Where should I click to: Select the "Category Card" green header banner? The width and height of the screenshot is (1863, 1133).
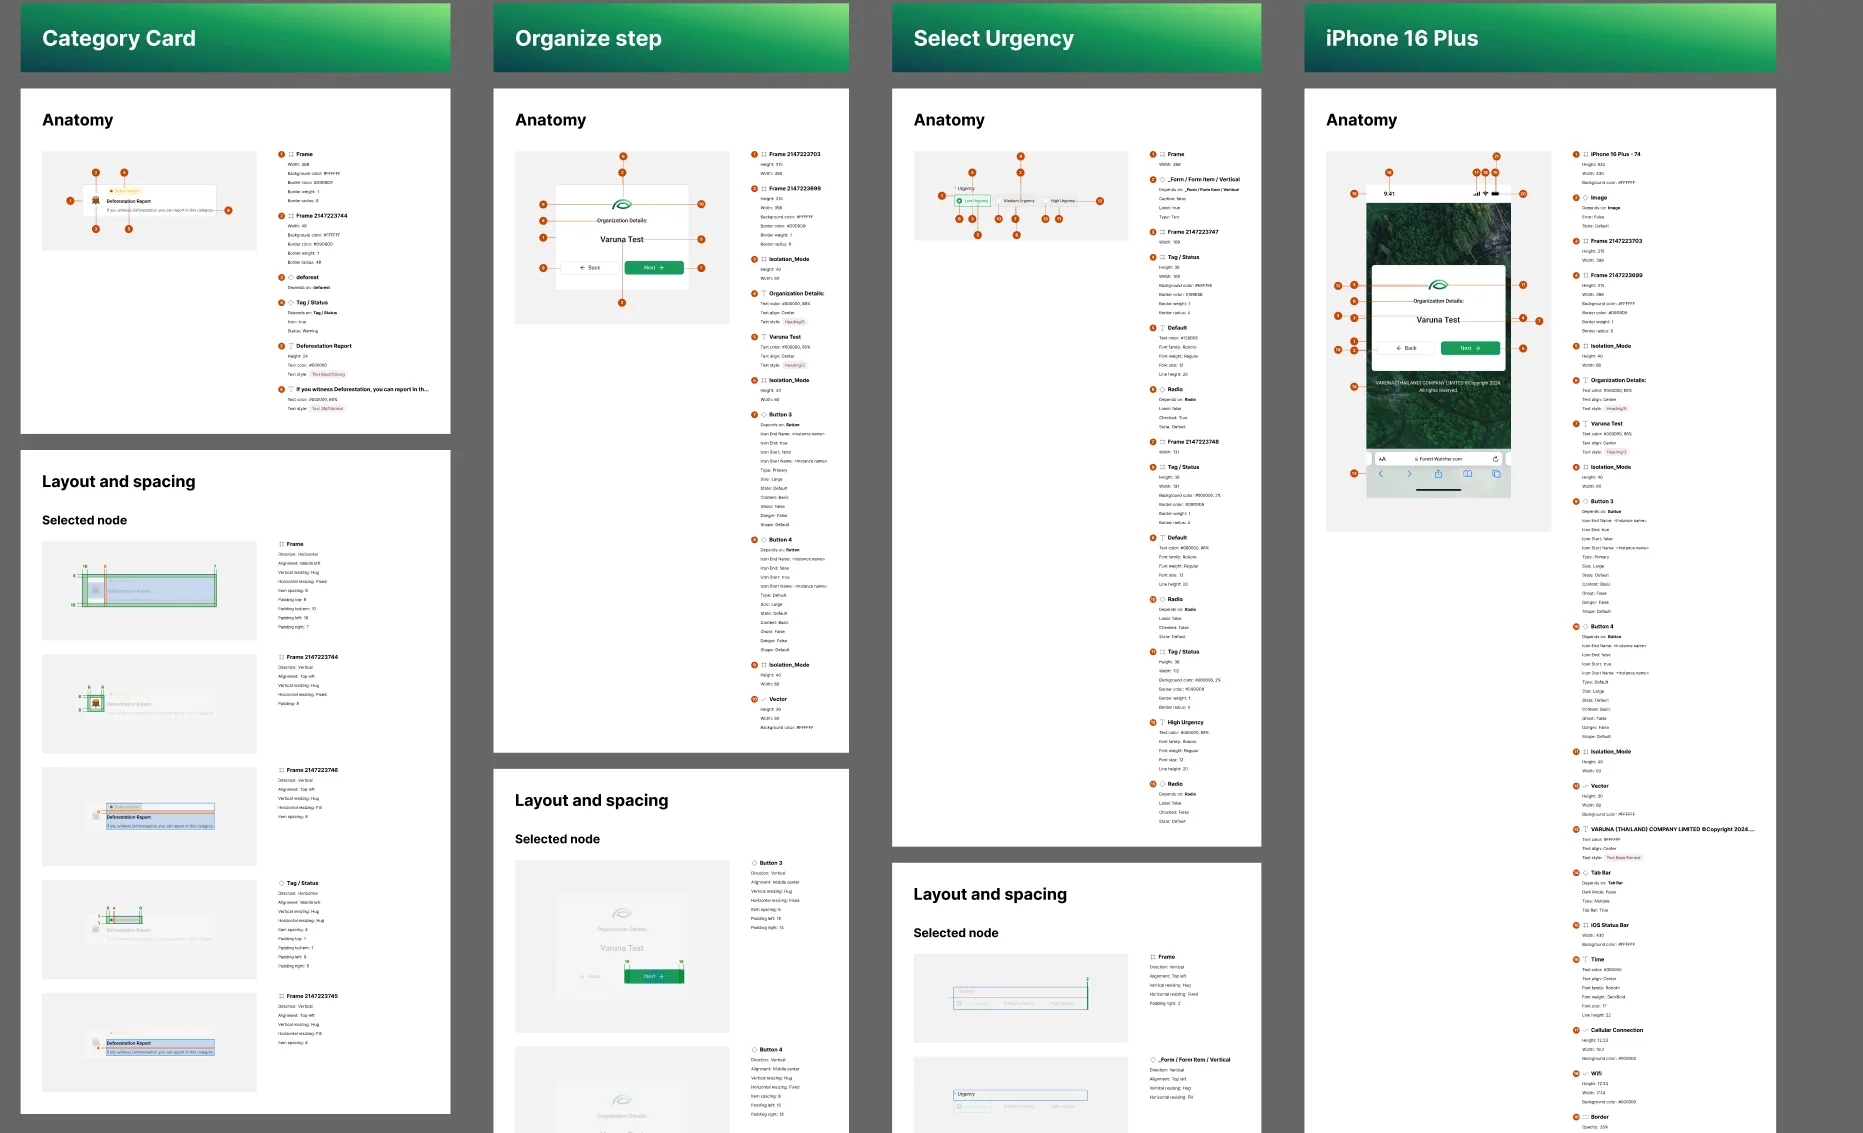tap(235, 38)
